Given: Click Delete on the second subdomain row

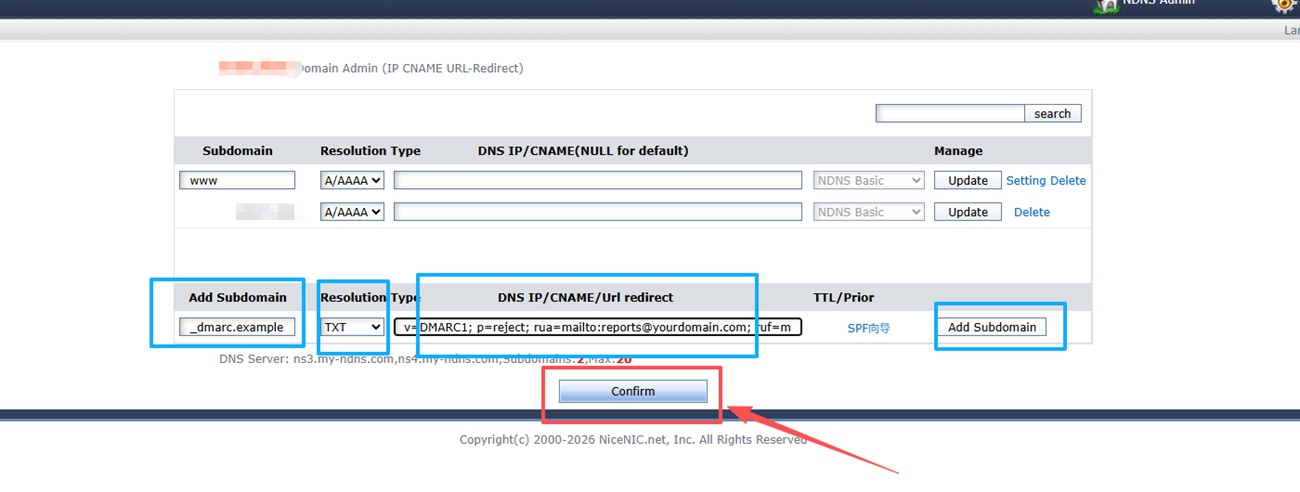Looking at the screenshot, I should pyautogui.click(x=1032, y=212).
